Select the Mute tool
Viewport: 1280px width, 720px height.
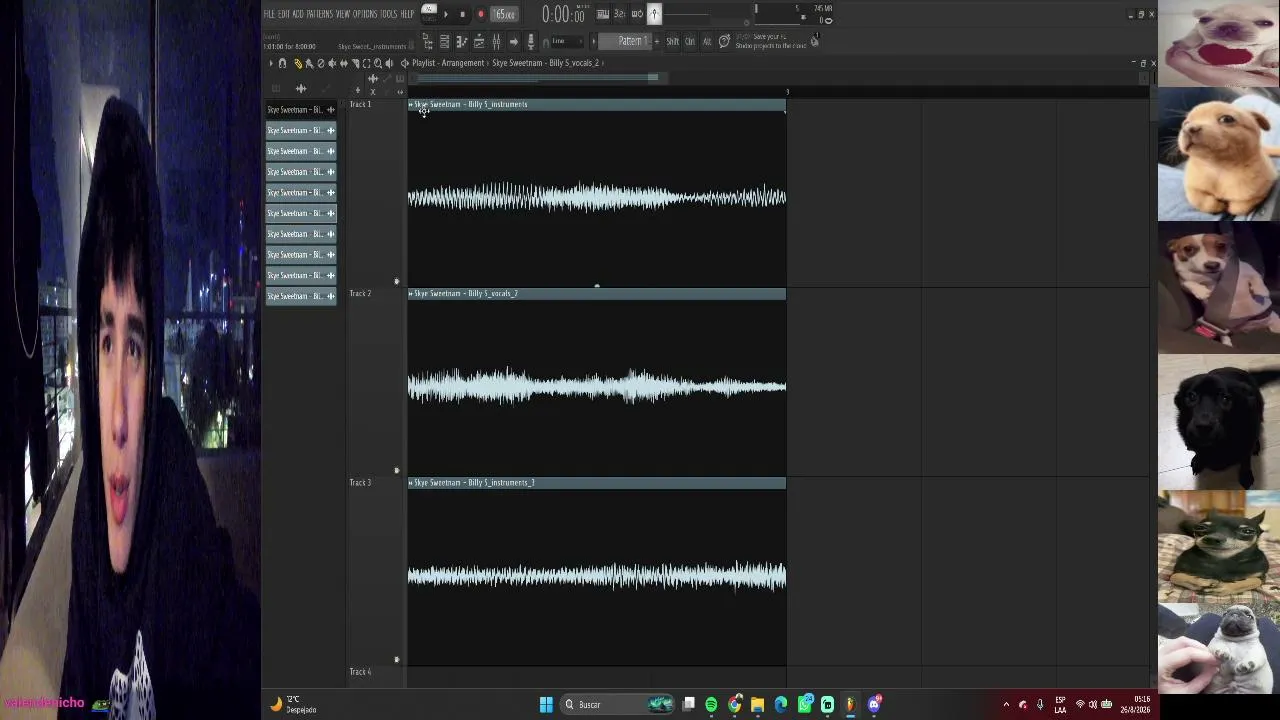pos(332,63)
